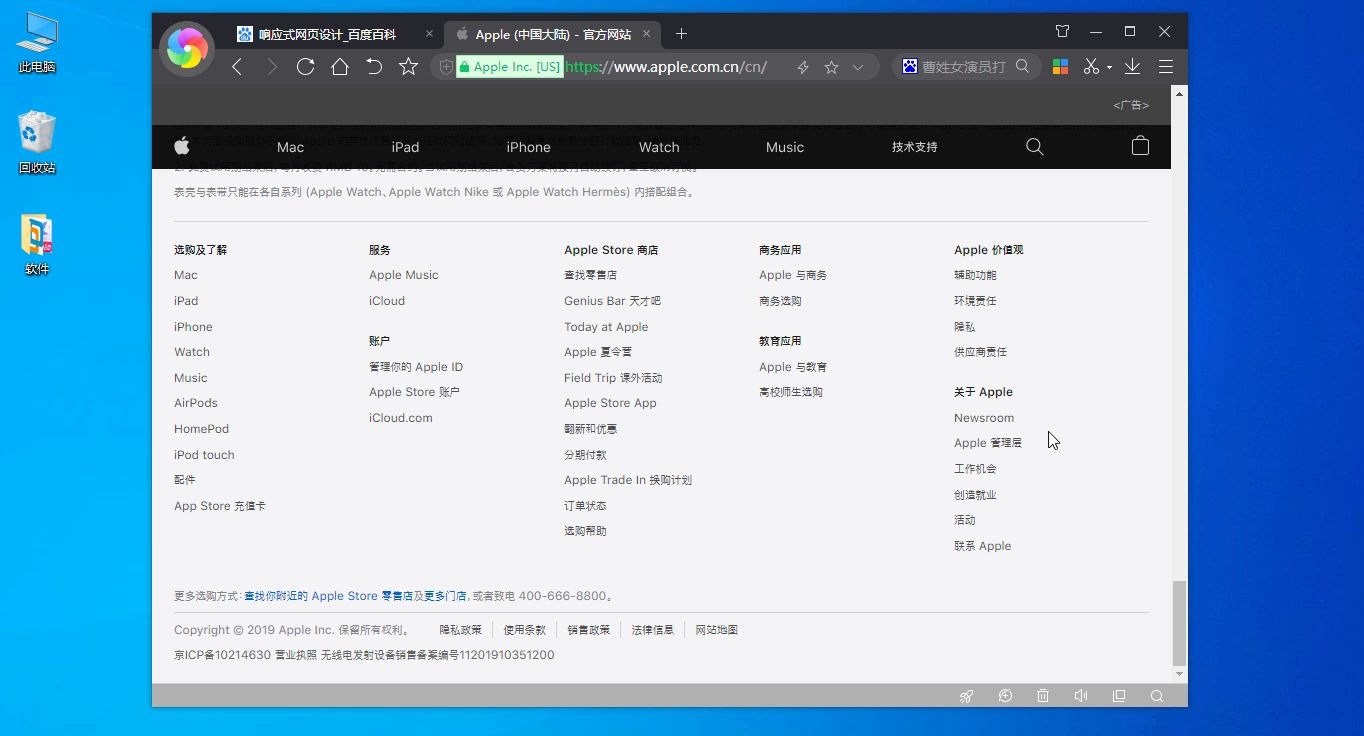
Task: Click the shield icon in the address bar
Action: click(x=447, y=67)
